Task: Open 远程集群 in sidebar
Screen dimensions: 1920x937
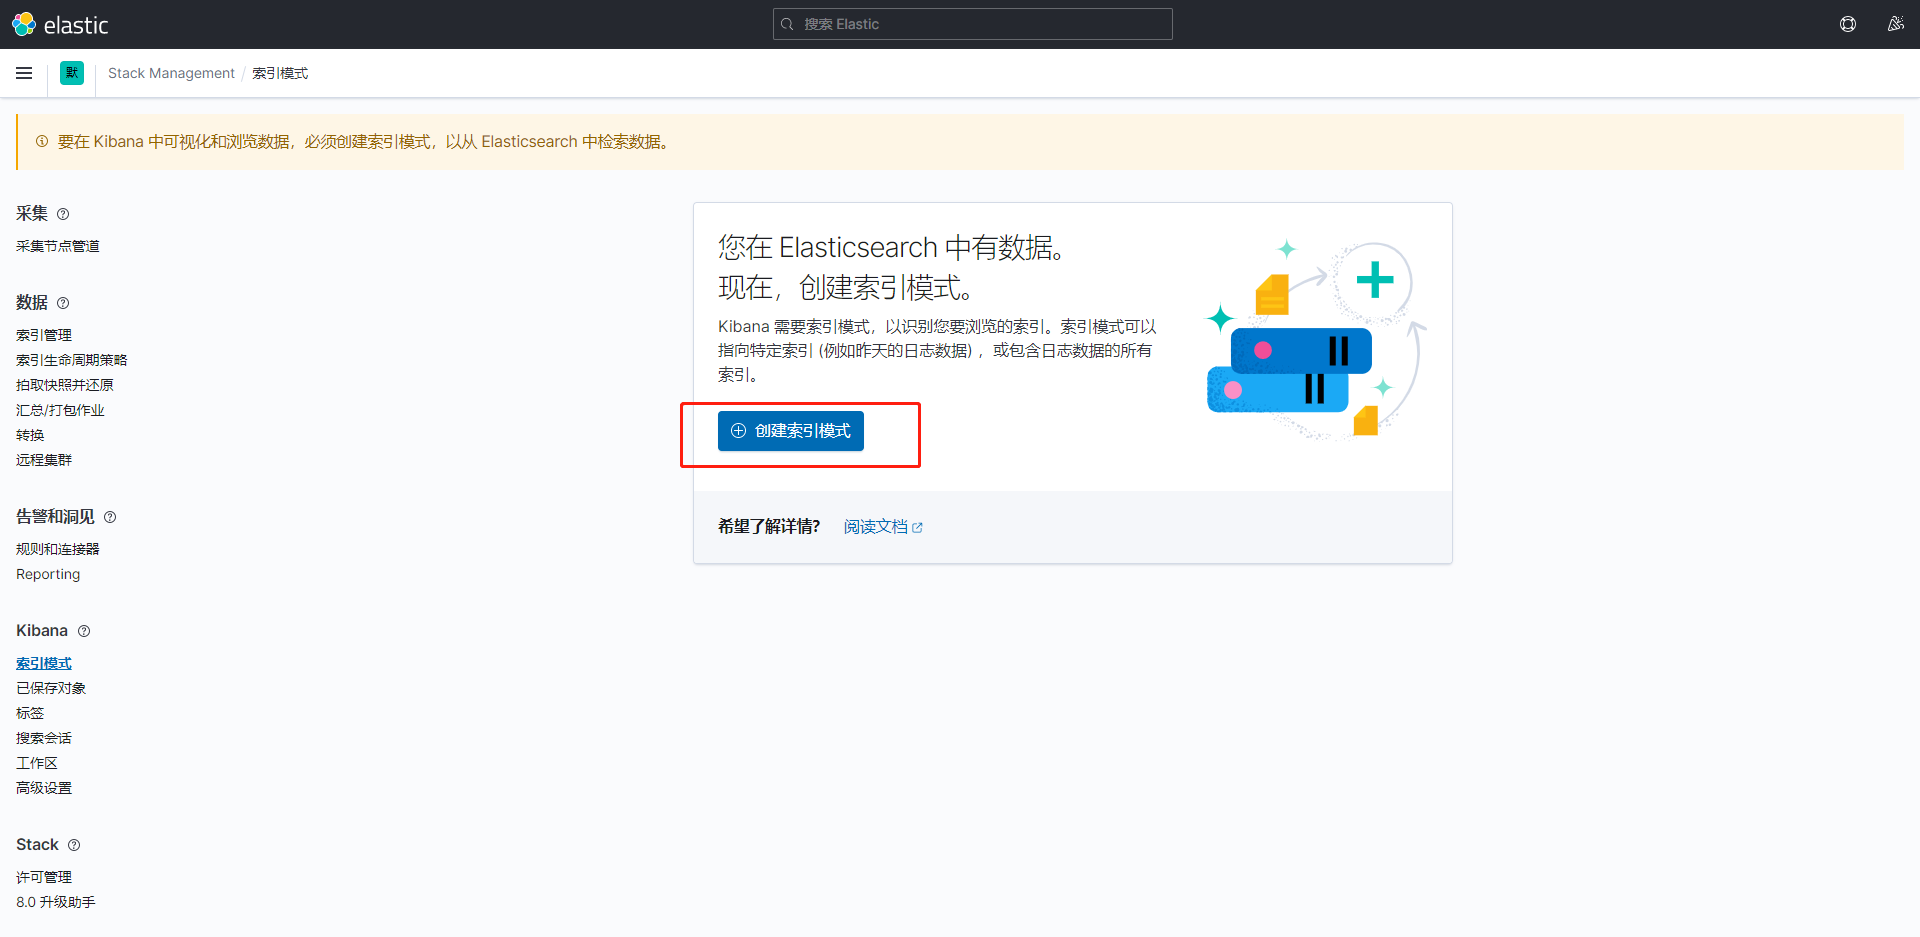Action: tap(44, 460)
